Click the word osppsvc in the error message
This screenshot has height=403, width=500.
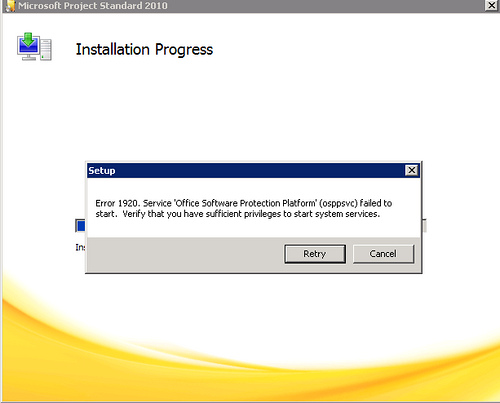[338, 203]
